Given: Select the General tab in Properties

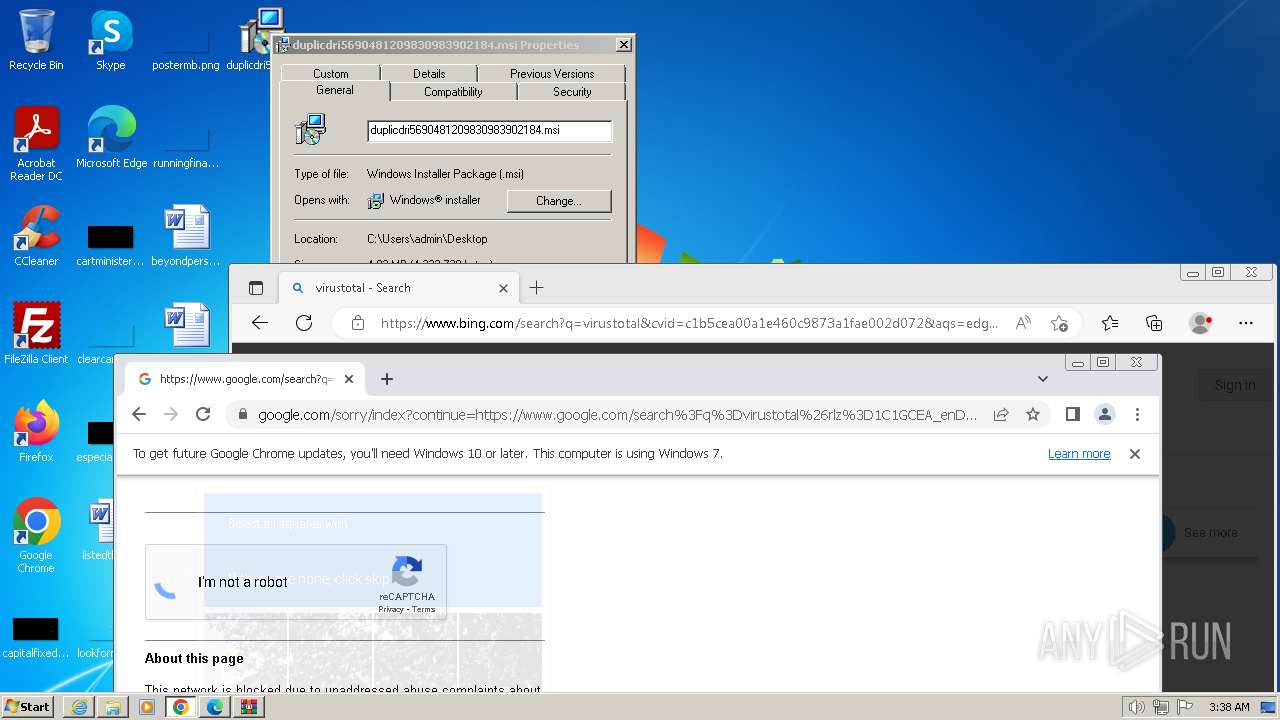Looking at the screenshot, I should (334, 90).
